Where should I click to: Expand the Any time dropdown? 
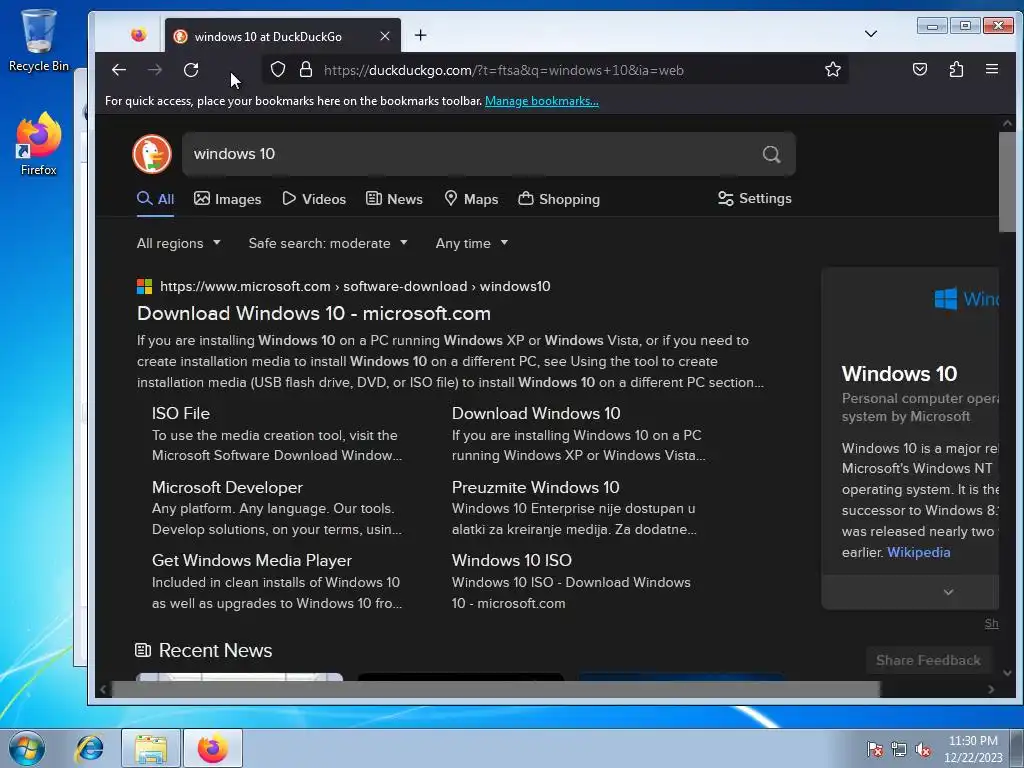click(472, 244)
